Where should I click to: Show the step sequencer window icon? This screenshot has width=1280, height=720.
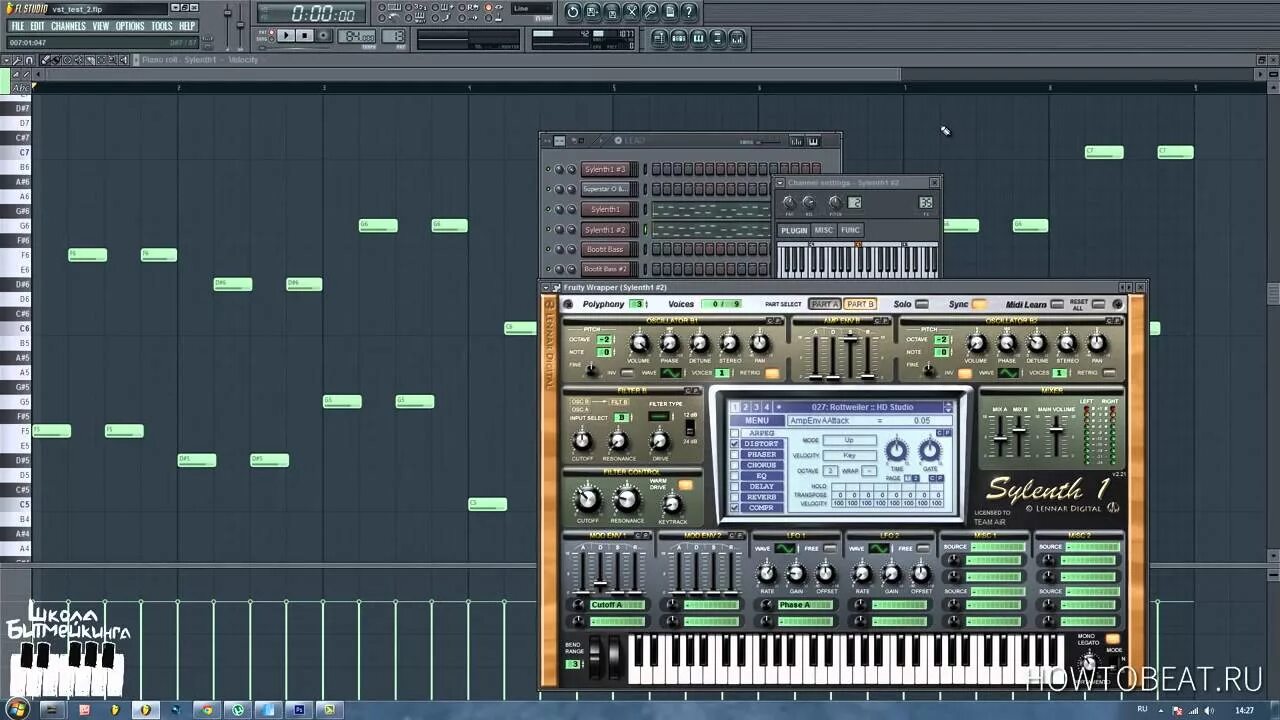(679, 38)
